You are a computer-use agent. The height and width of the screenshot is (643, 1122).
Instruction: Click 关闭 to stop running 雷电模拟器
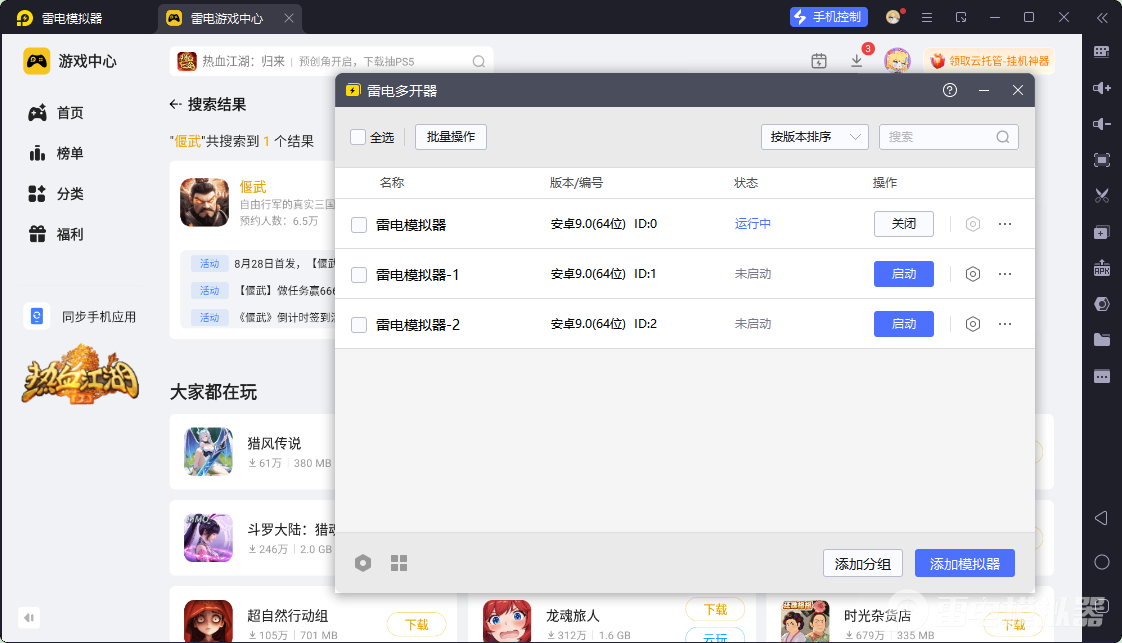[903, 224]
